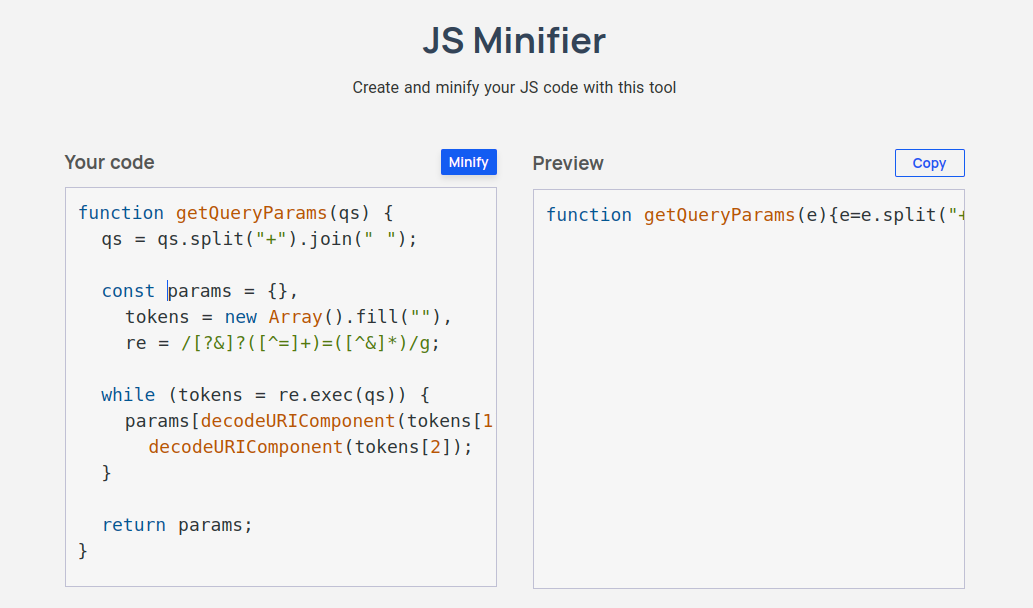Click the subtitle text under JS Minifier
Screen dimensions: 1033x608
pyautogui.click(x=514, y=88)
